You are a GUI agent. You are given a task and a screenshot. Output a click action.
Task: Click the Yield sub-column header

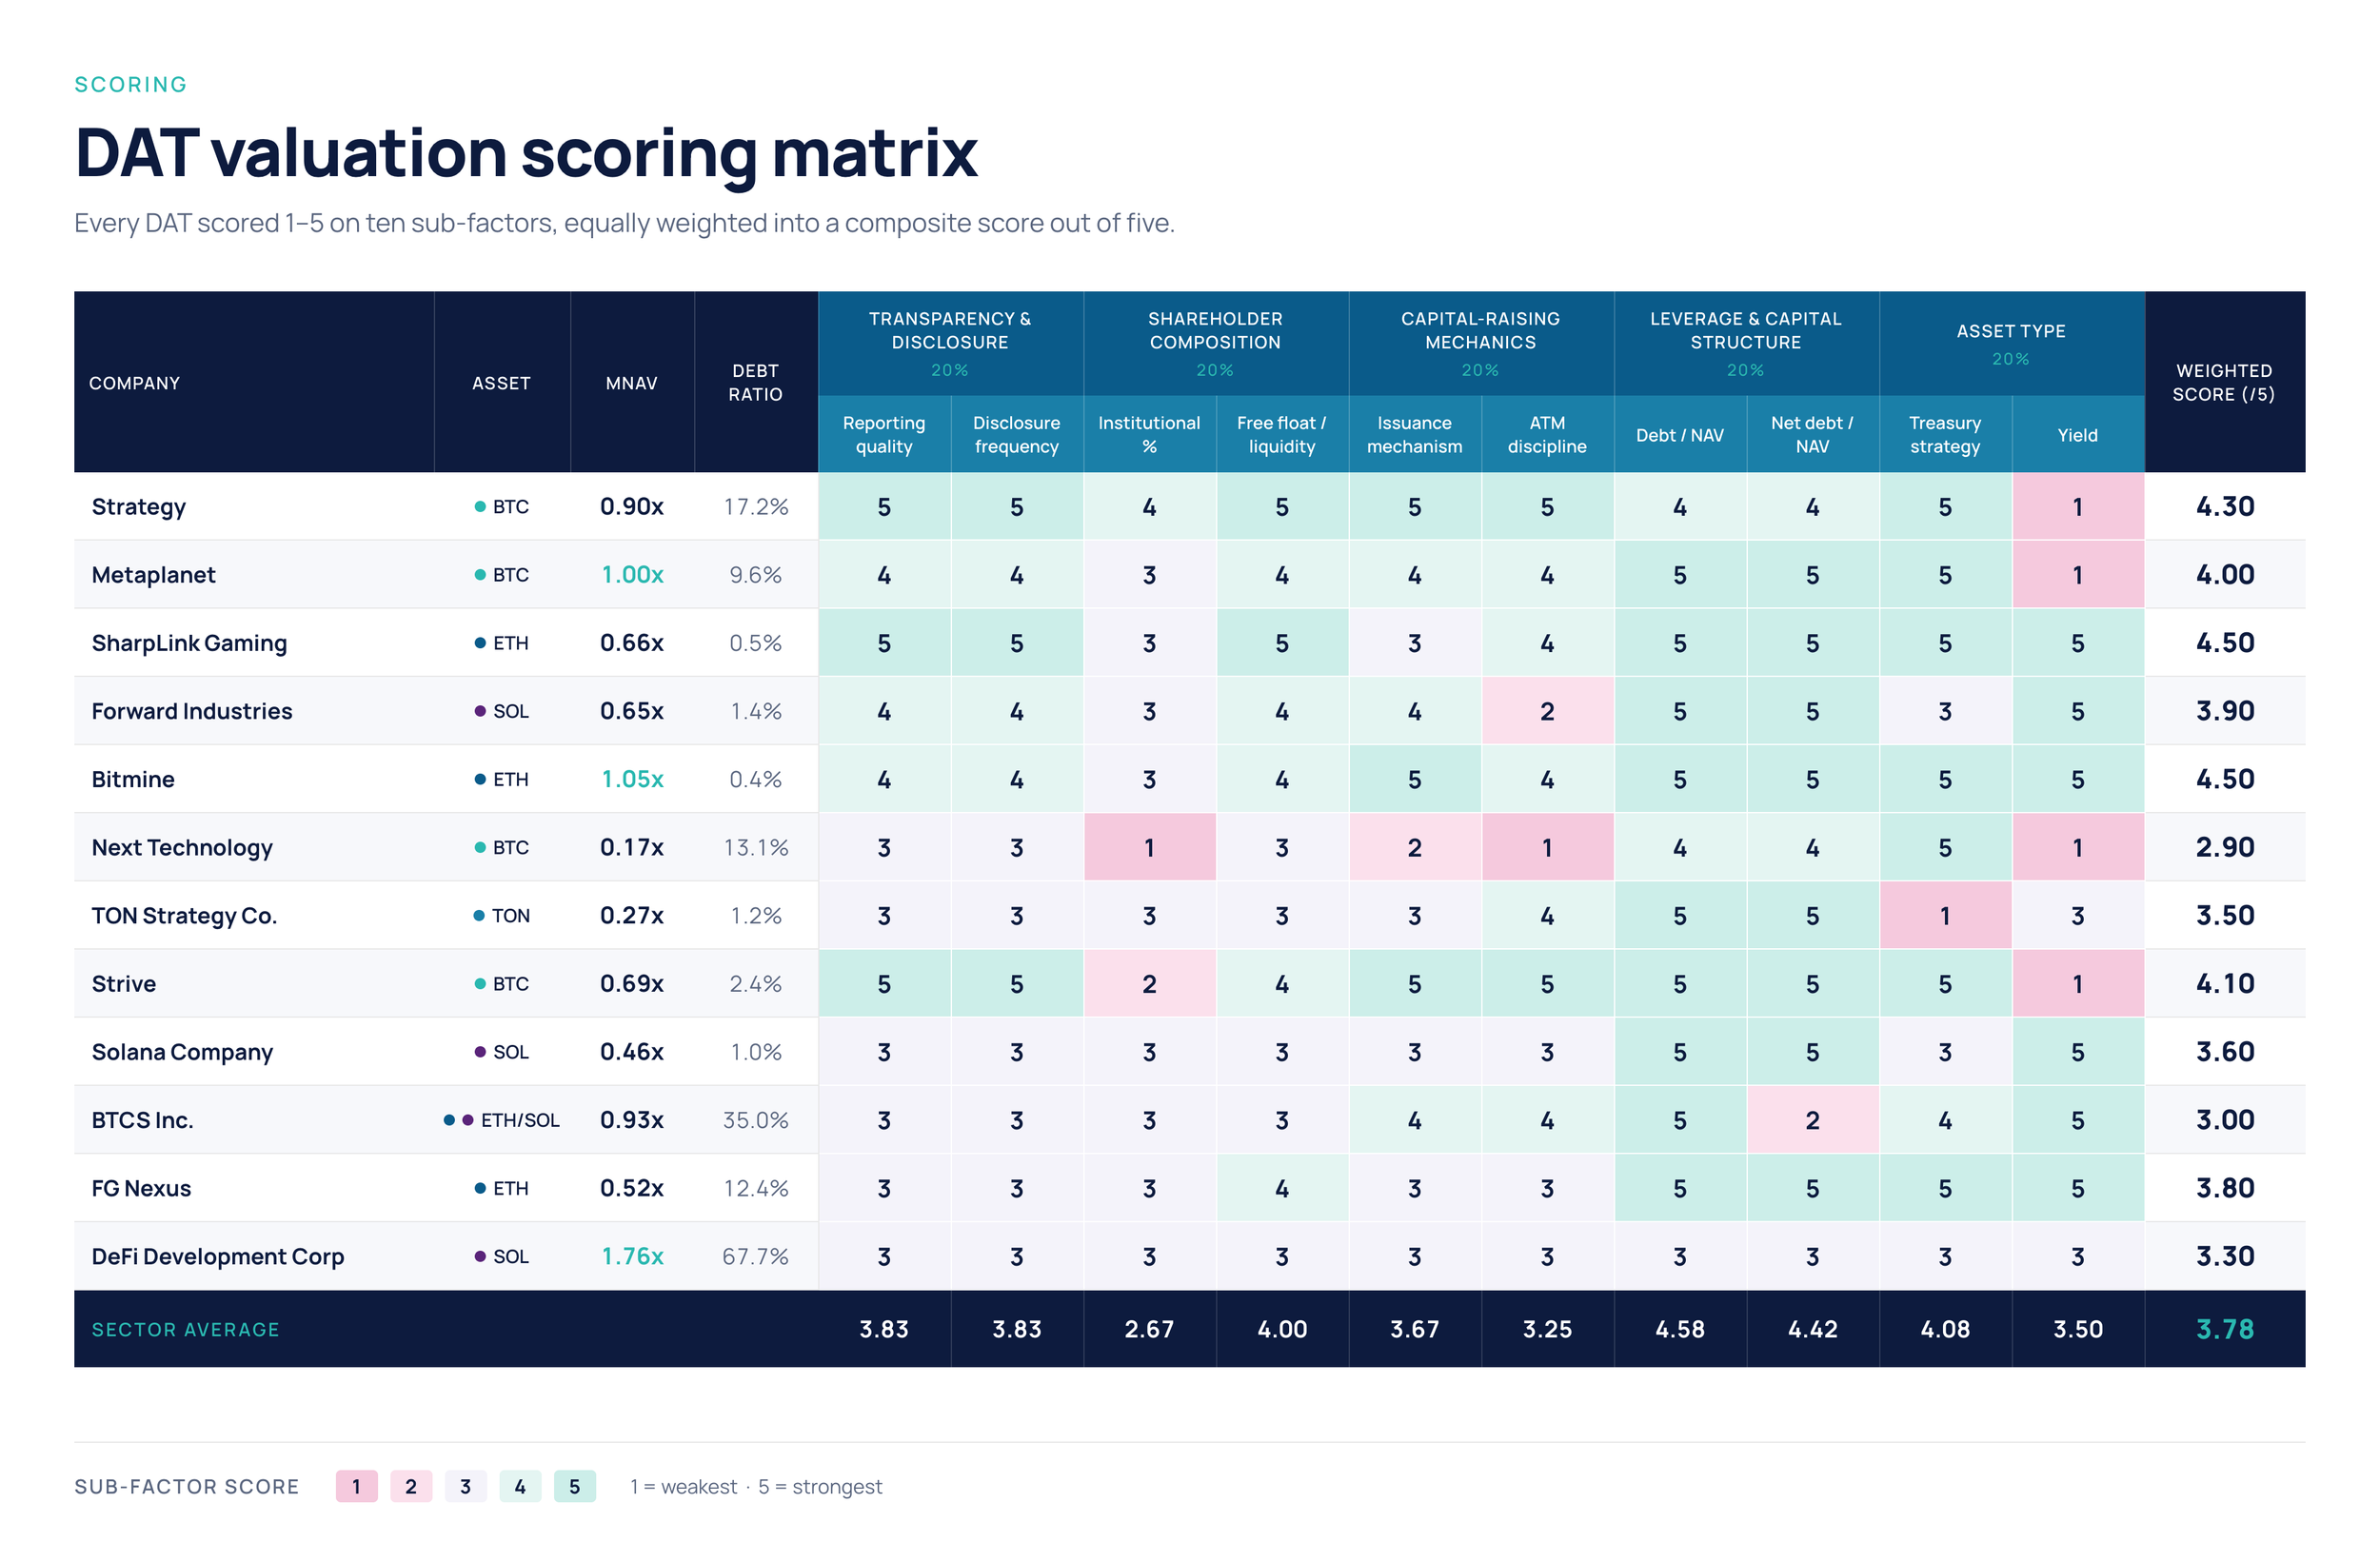2078,434
